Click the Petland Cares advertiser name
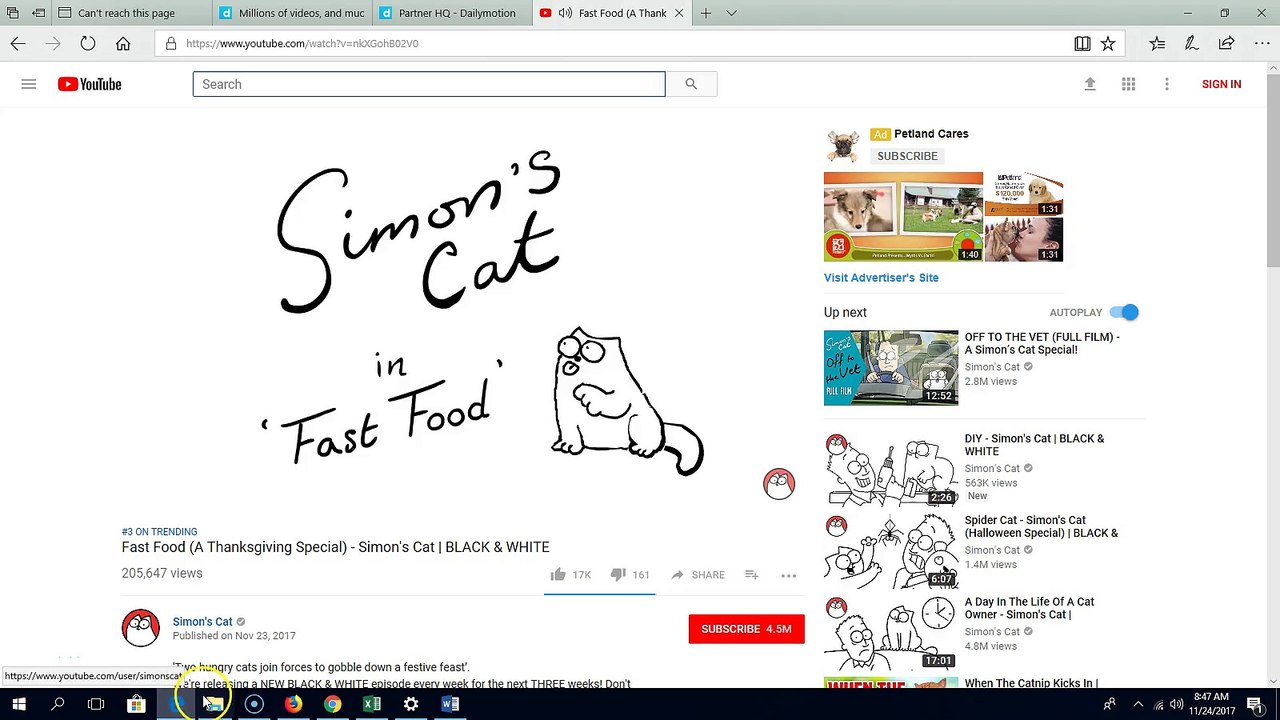The height and width of the screenshot is (720, 1280). point(931,134)
